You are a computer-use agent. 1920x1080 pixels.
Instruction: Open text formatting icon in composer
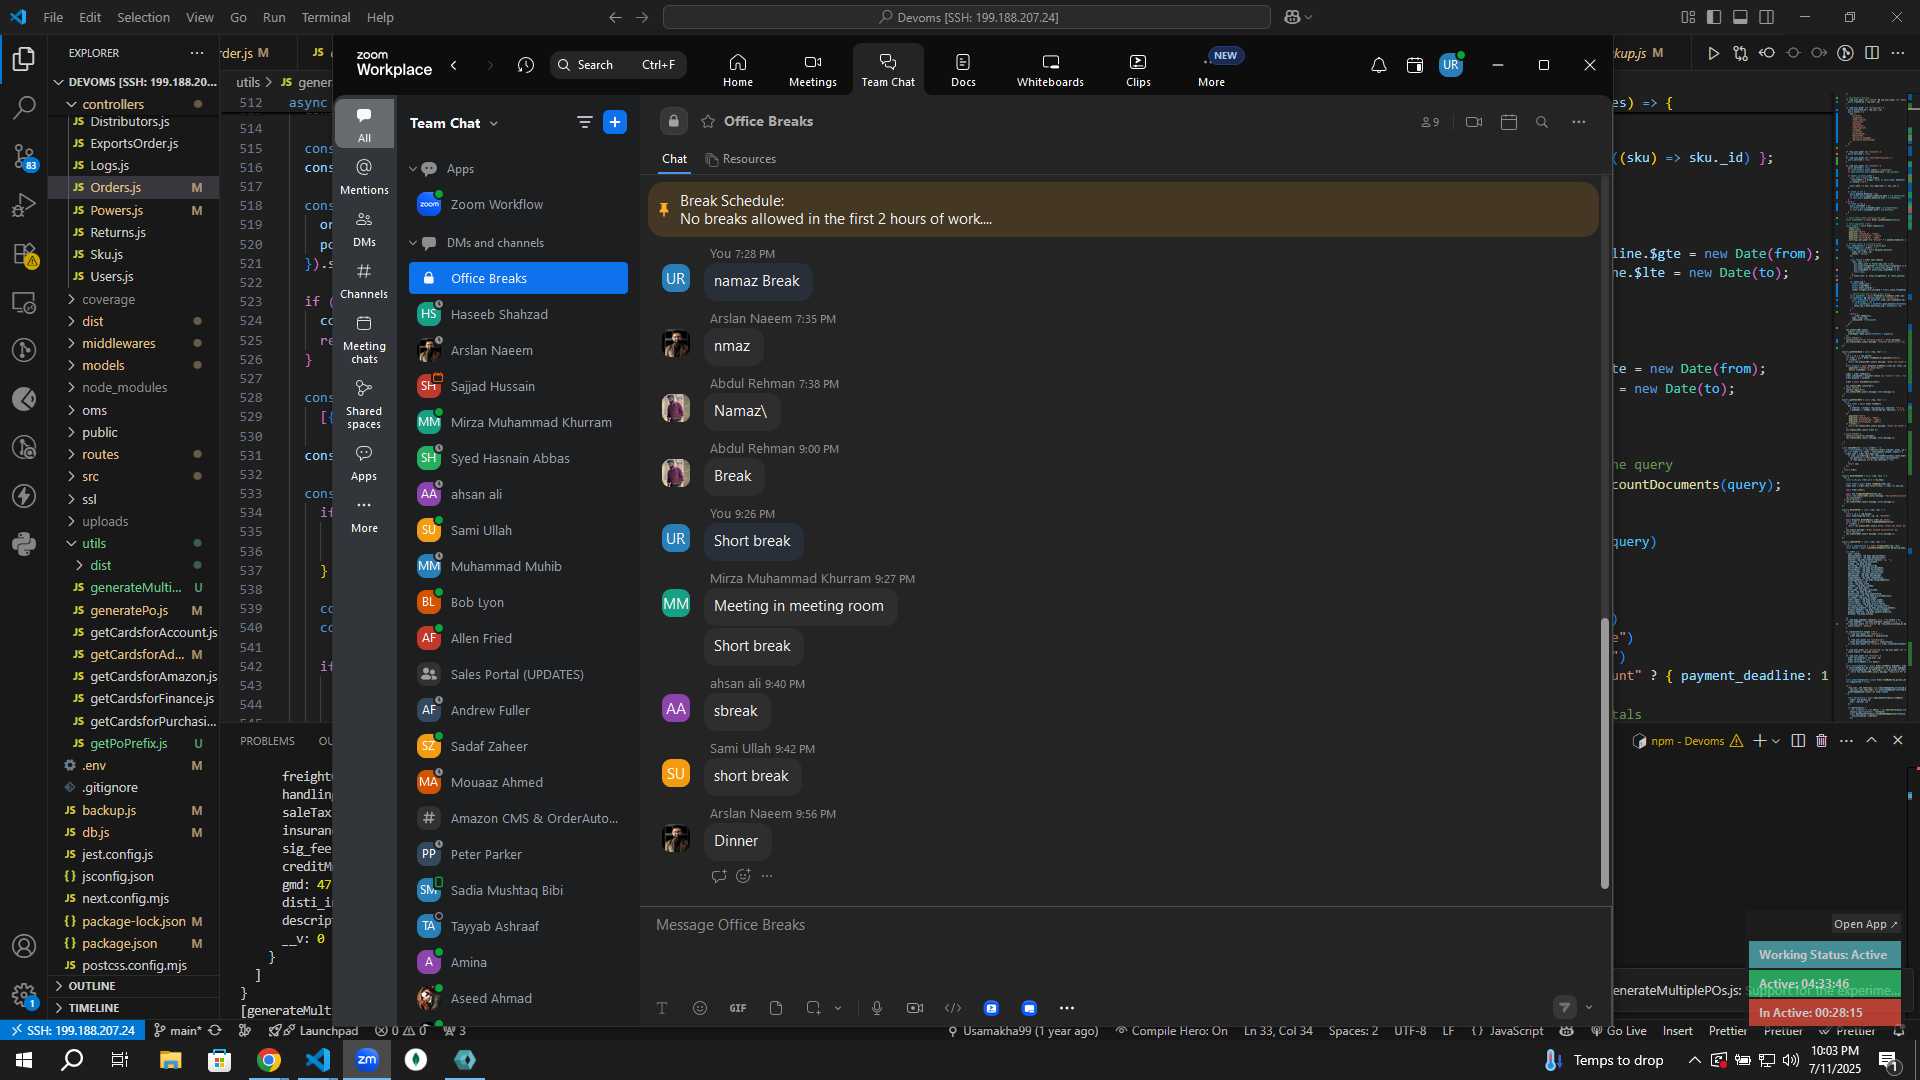[x=662, y=1008]
